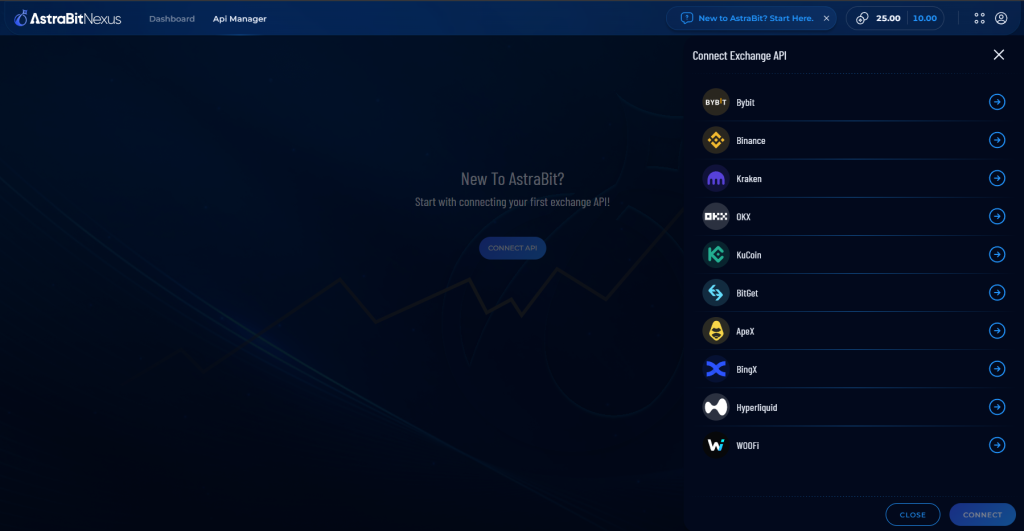
Task: Open Bybit using its arrow icon
Action: [997, 102]
